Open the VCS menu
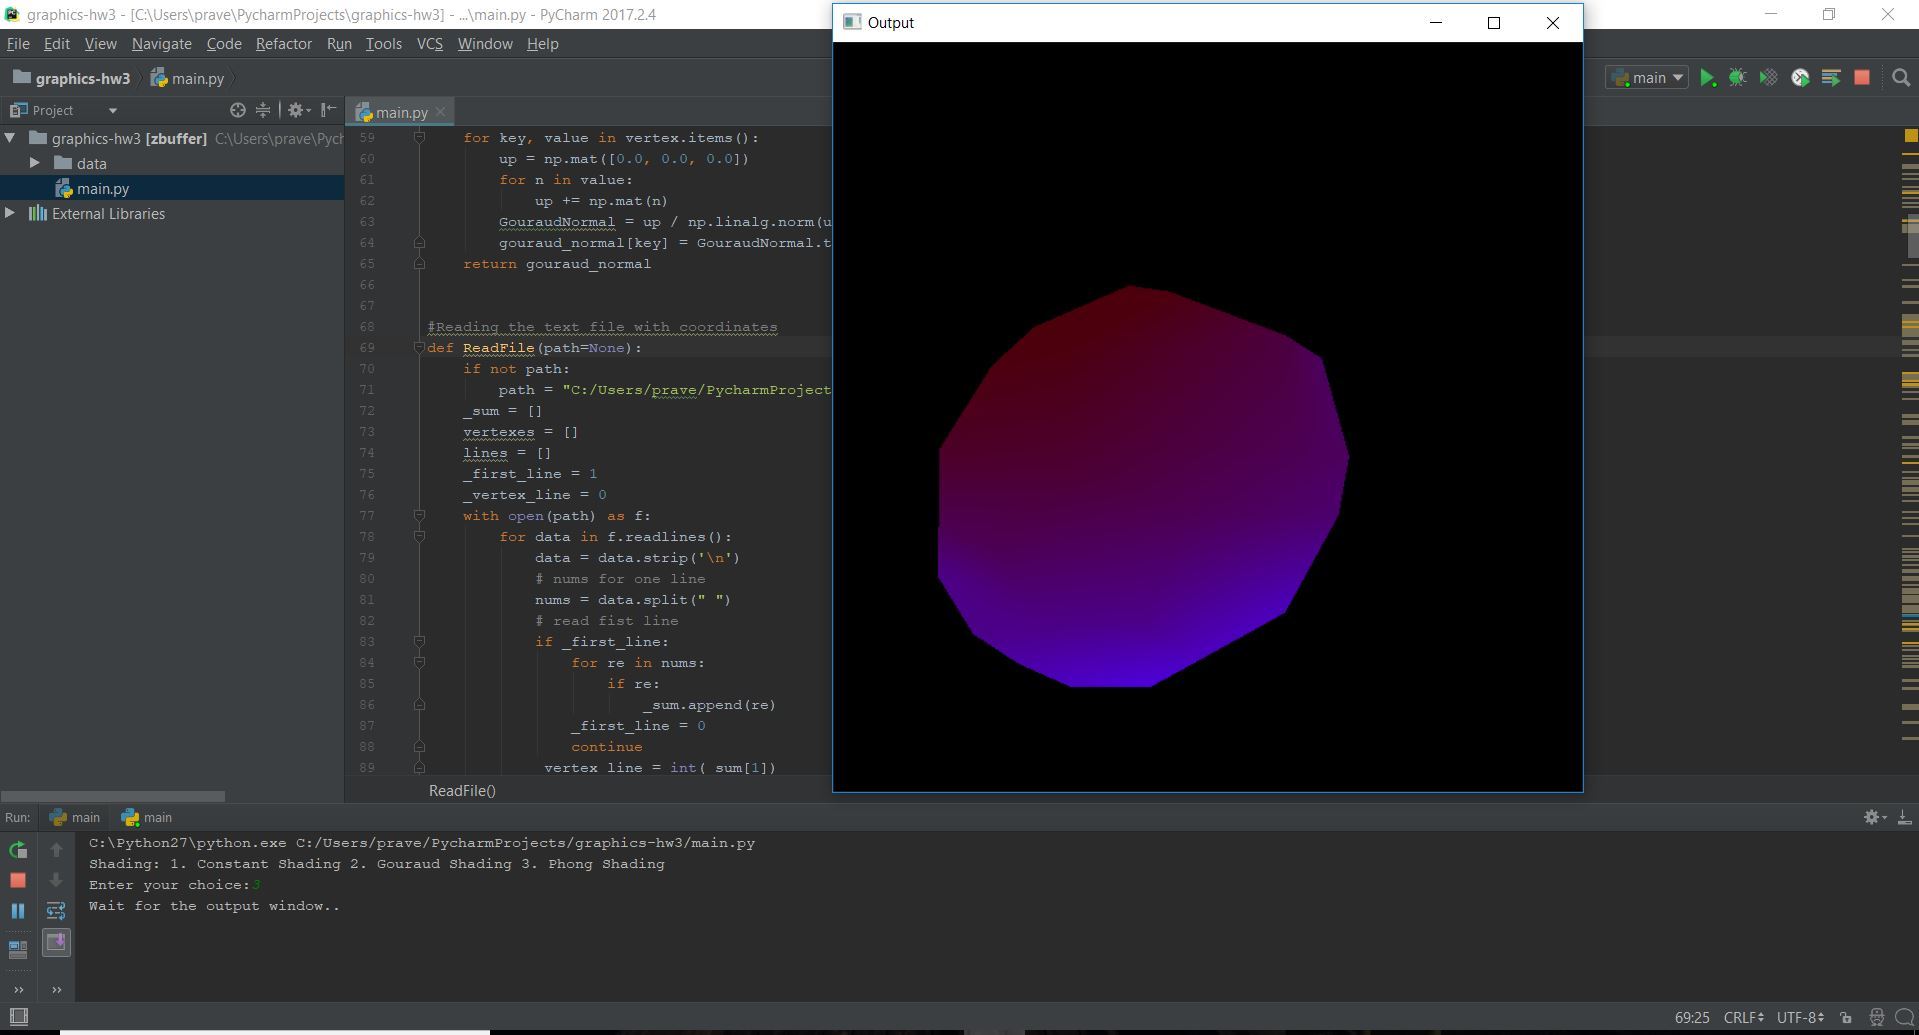The width and height of the screenshot is (1919, 1035). [x=429, y=44]
